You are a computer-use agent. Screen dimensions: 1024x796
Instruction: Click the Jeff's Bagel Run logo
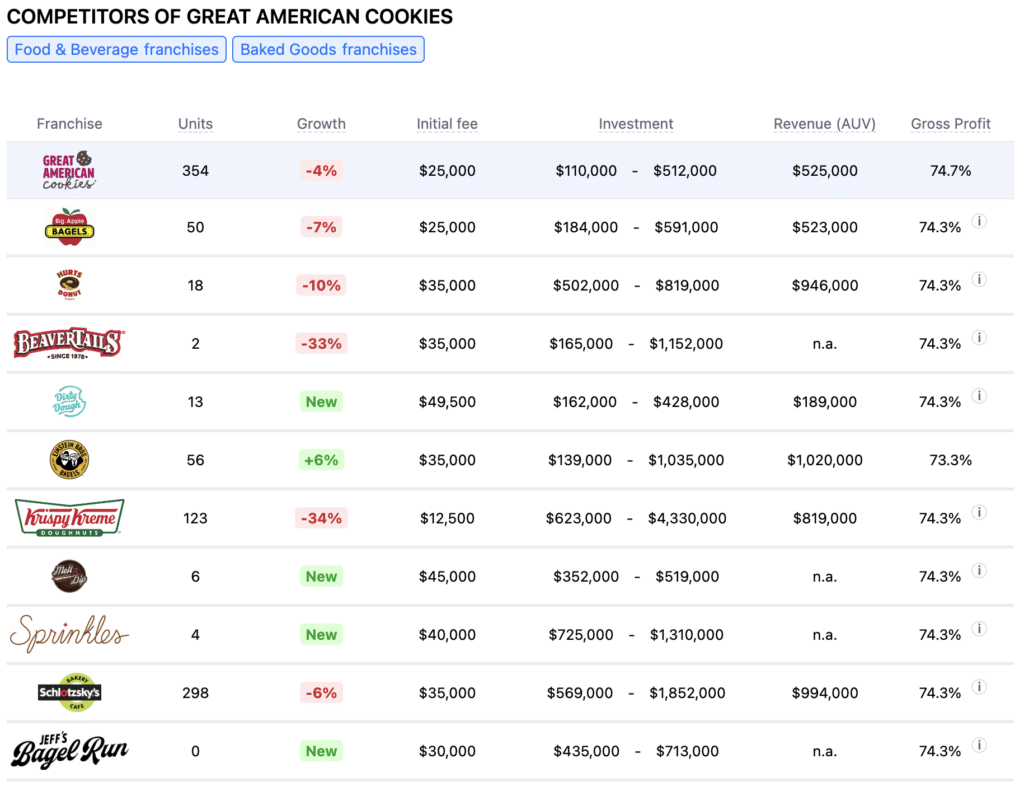click(x=69, y=750)
